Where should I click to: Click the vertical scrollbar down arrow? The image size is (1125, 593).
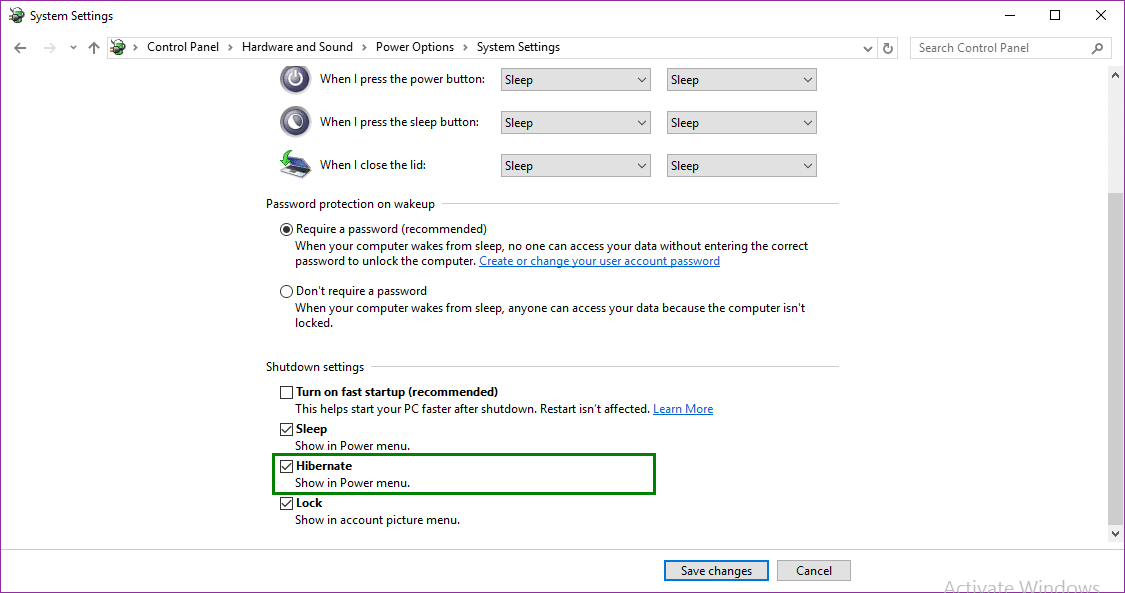(x=1115, y=533)
